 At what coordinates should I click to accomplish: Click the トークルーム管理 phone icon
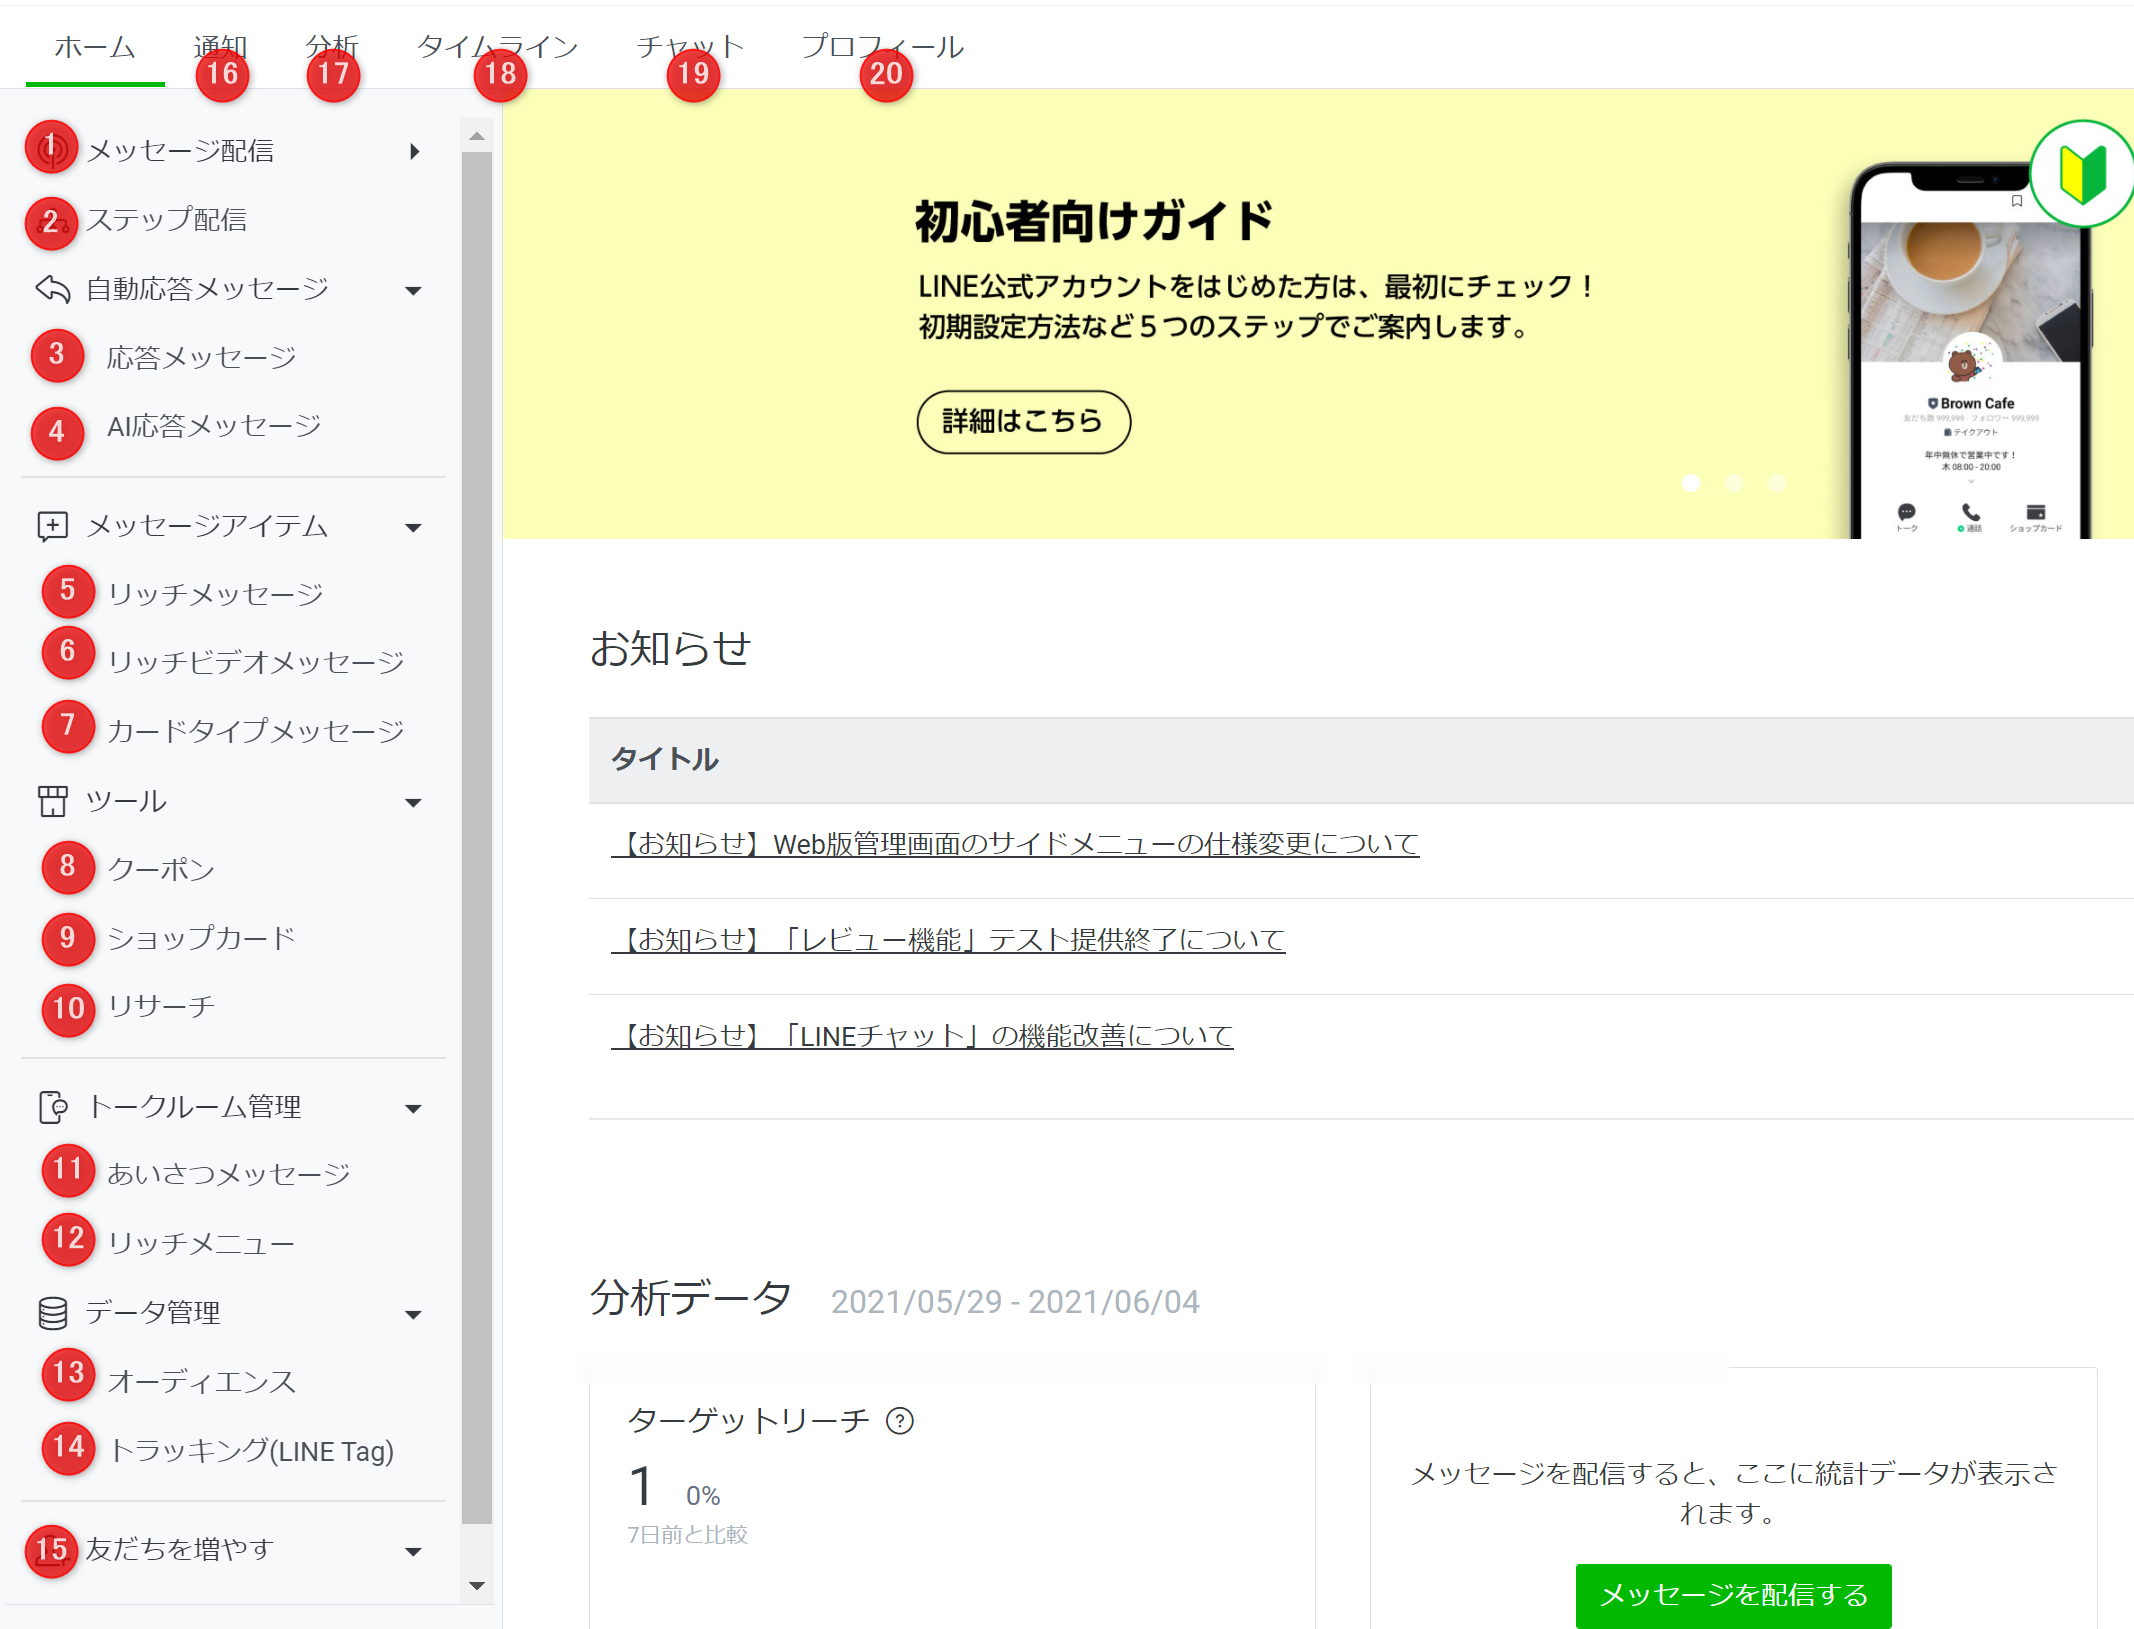[53, 1107]
